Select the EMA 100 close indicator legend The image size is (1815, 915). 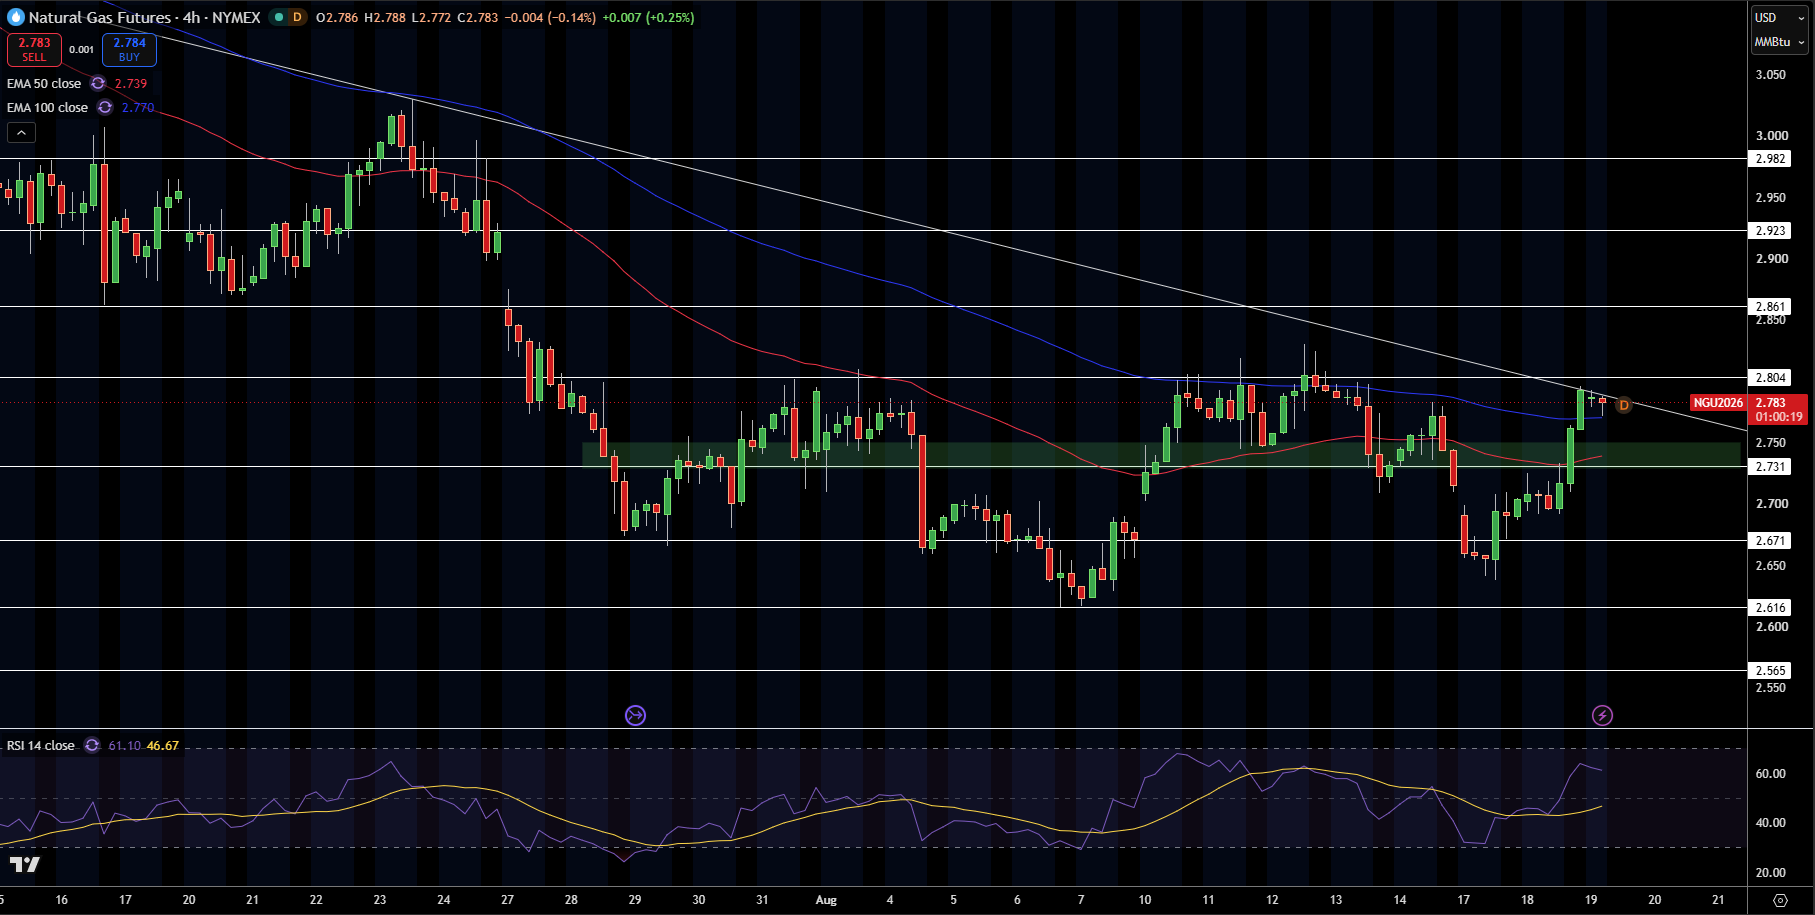pyautogui.click(x=47, y=108)
